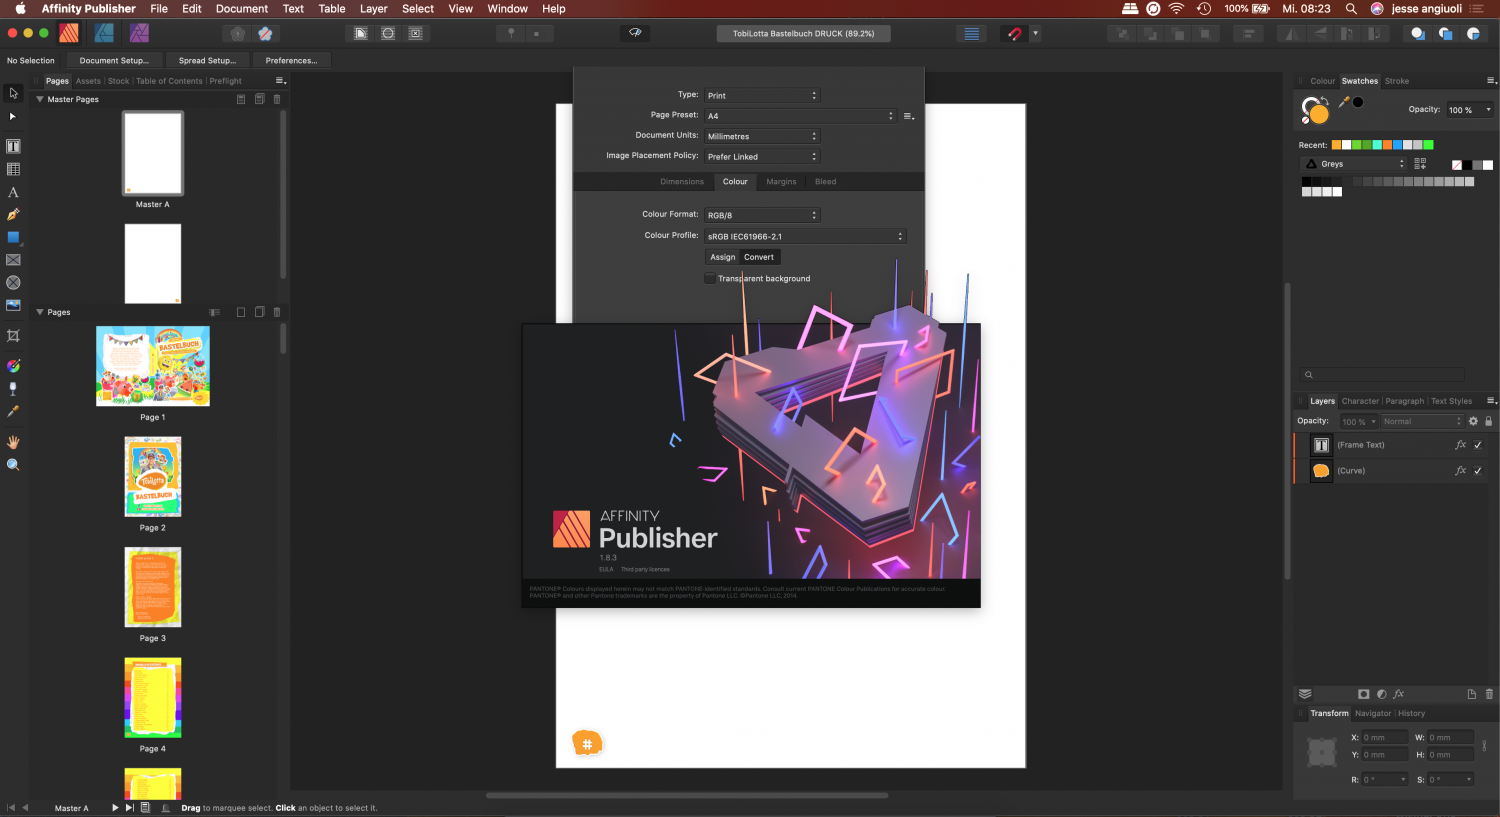Screen dimensions: 1500x817
Task: Click the Add Mask Layer icon in Layers panel
Action: [1363, 694]
